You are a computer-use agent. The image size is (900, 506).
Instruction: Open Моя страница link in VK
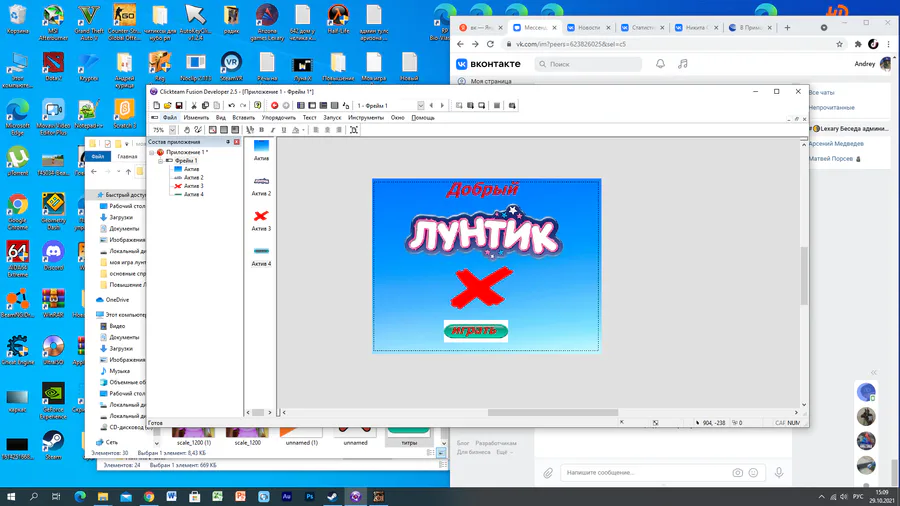click(x=491, y=81)
